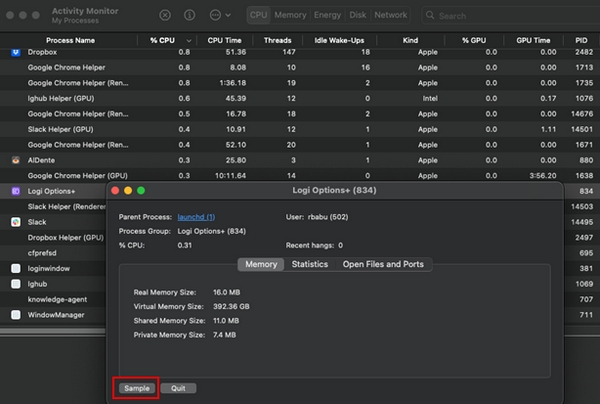Sort by Threads column header
Image resolution: width=600 pixels, height=404 pixels.
[277, 41]
